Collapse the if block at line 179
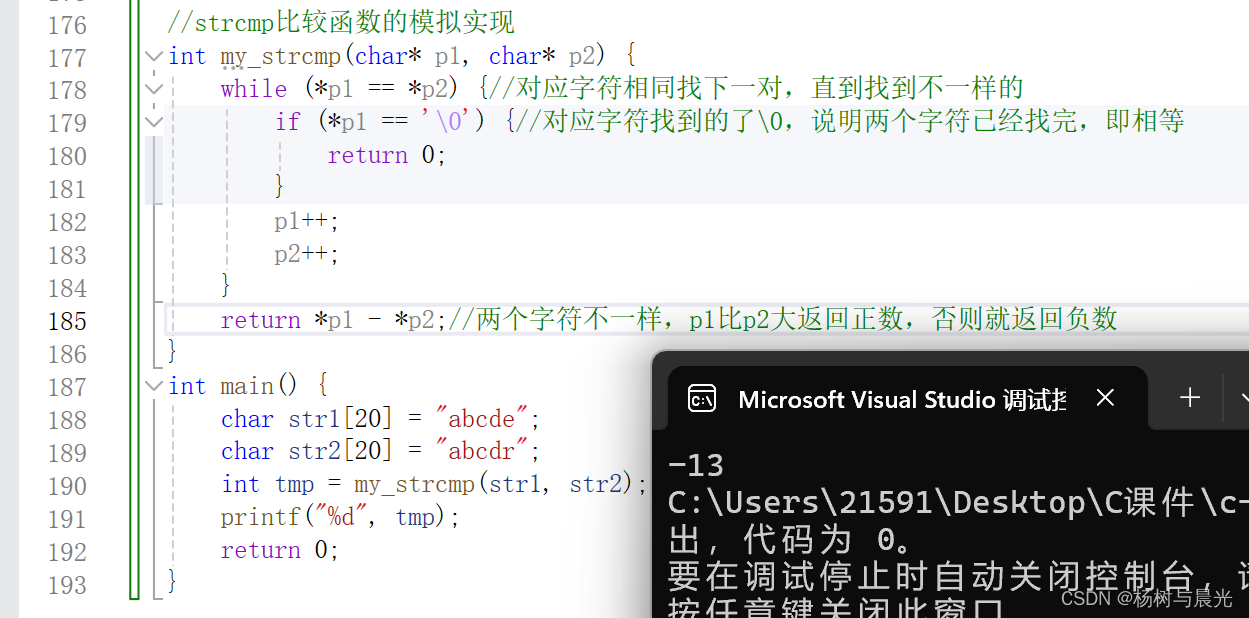The width and height of the screenshot is (1249, 618). pos(153,122)
